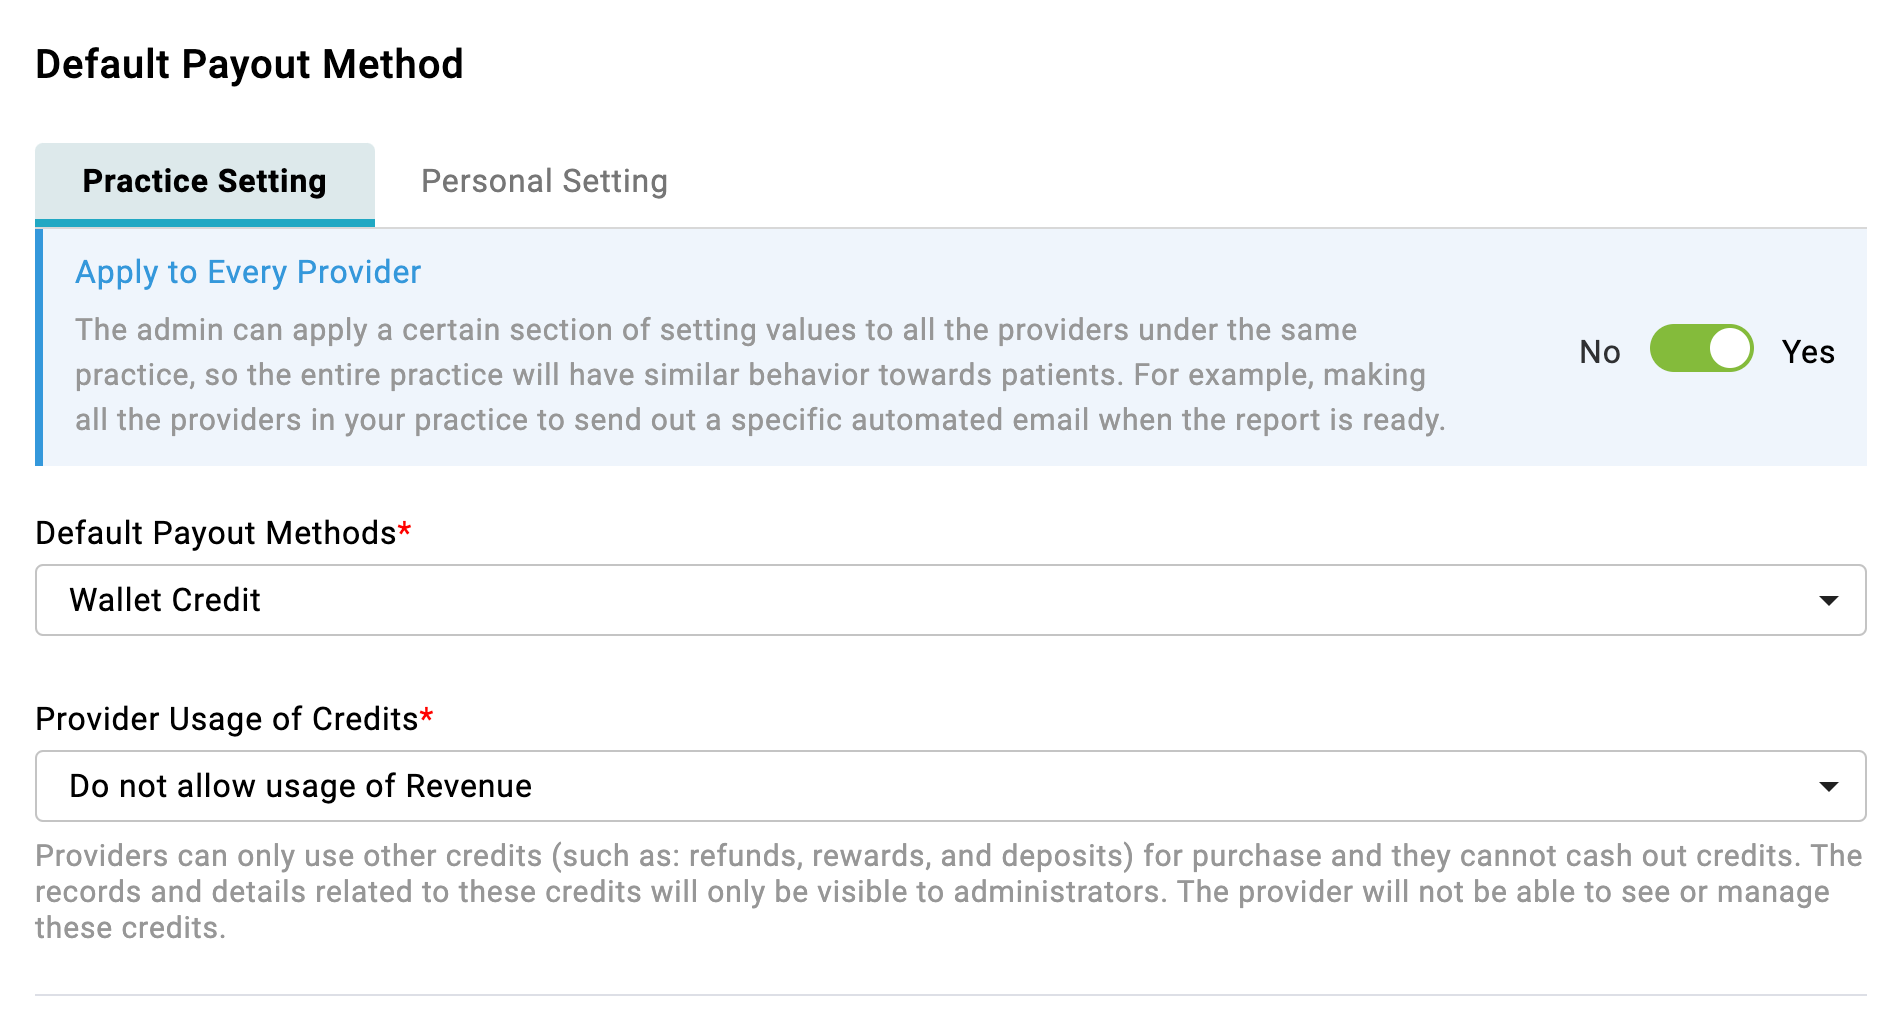
Task: Click the dropdown arrow on the credits selector
Action: [x=1829, y=786]
